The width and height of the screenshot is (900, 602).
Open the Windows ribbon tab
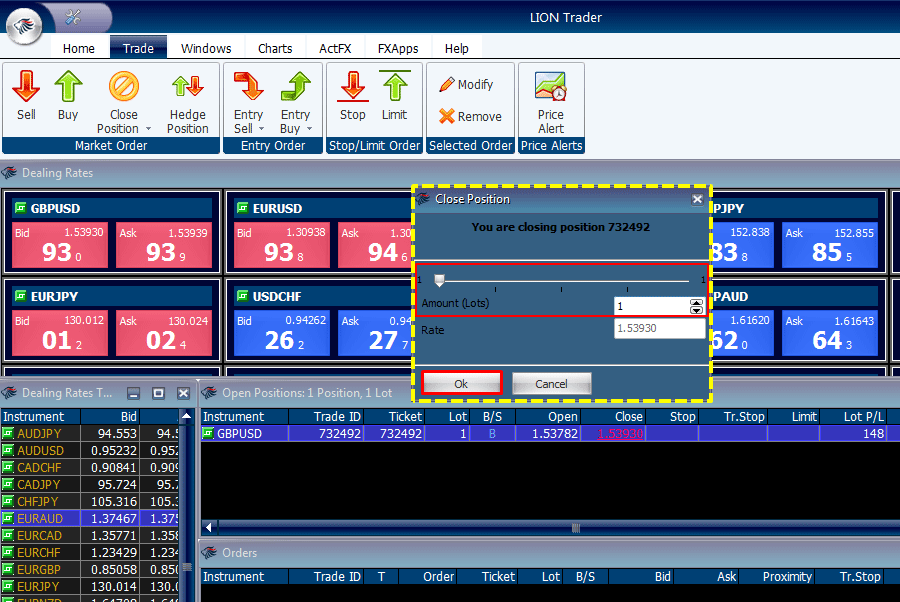[x=206, y=48]
